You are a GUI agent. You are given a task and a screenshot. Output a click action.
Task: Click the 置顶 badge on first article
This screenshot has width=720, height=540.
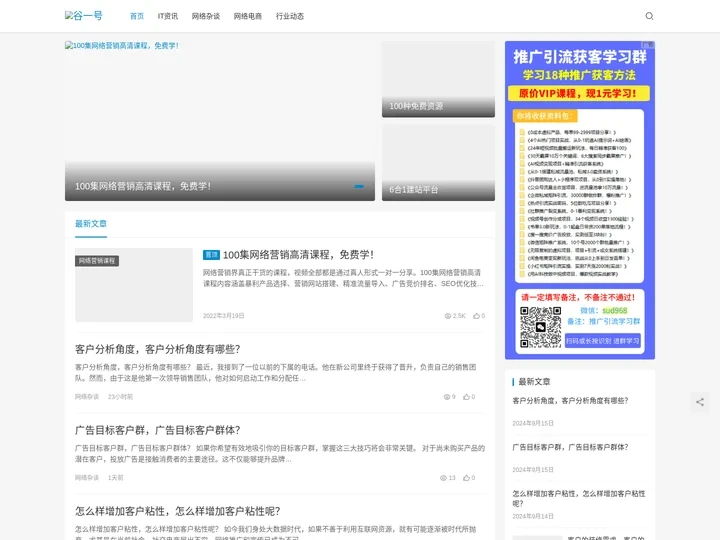(211, 255)
